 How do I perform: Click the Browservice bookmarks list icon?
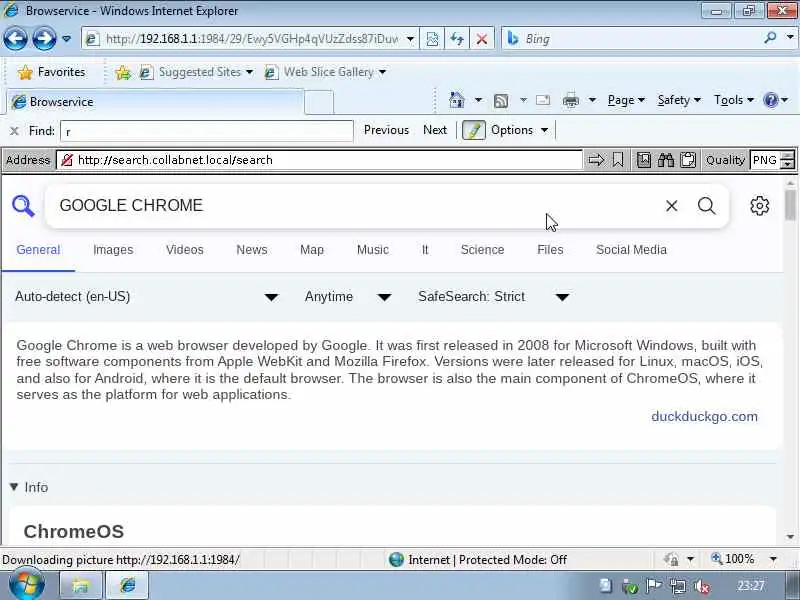(644, 160)
